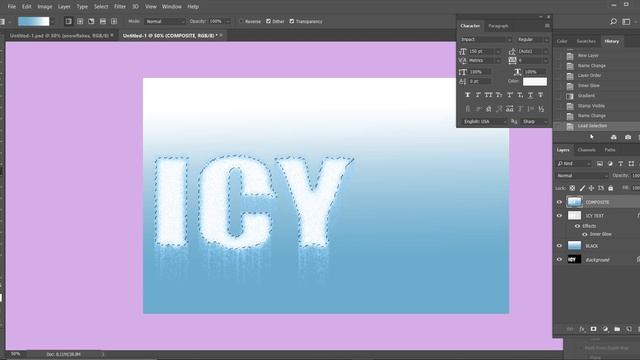Open the Image menu

click(44, 7)
